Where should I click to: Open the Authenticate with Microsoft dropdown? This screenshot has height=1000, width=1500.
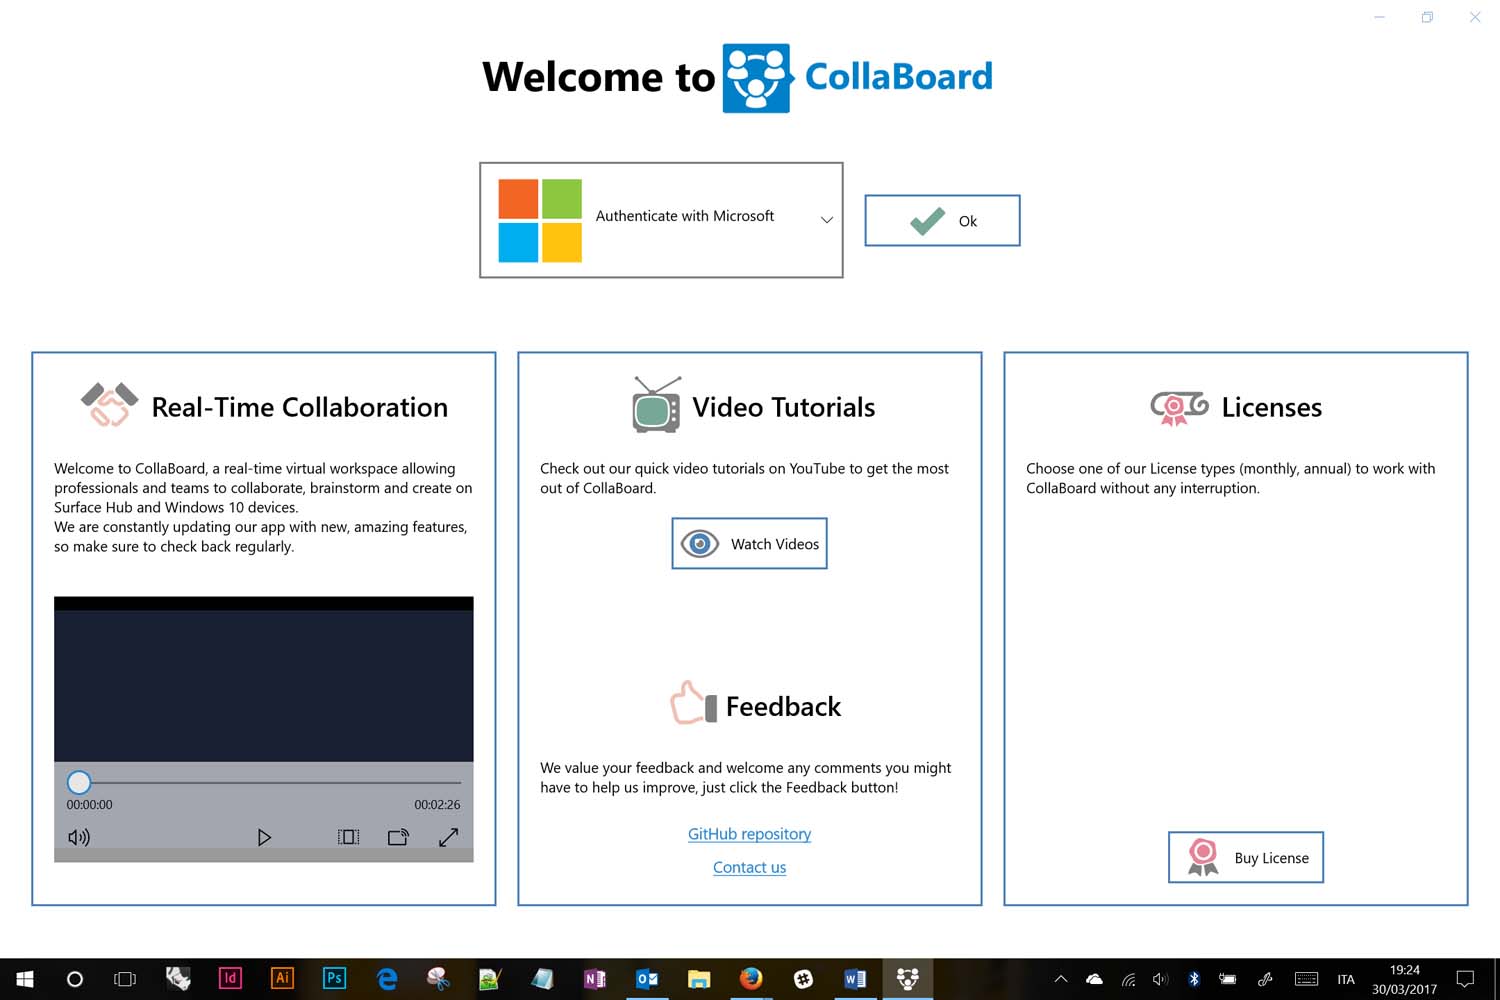pyautogui.click(x=661, y=220)
